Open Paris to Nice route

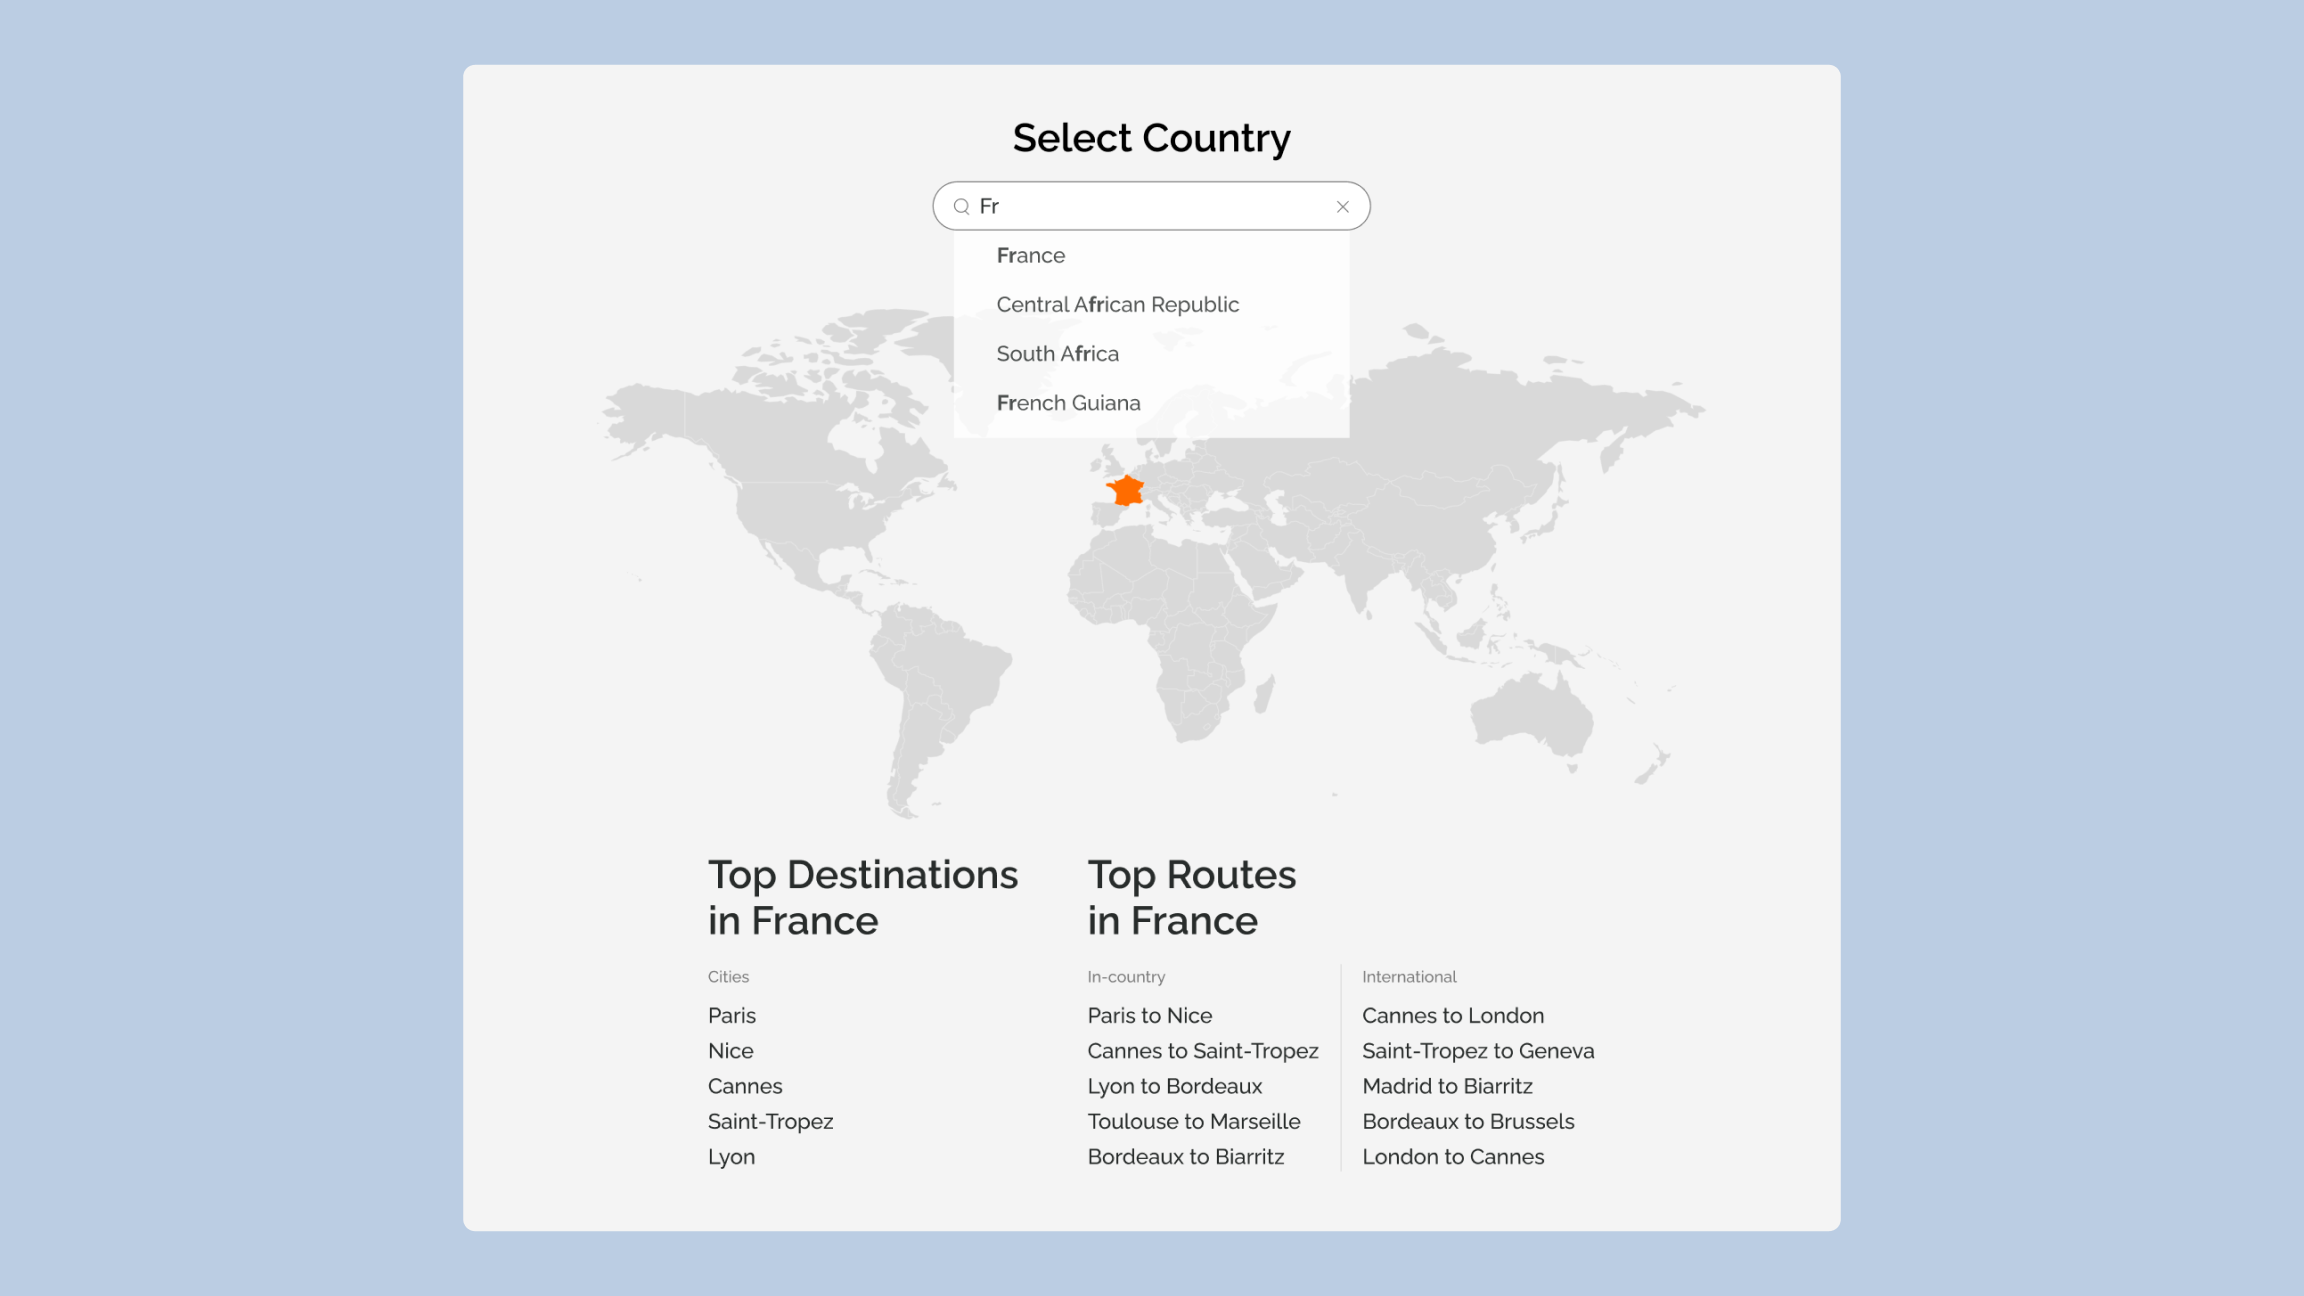[1149, 1016]
